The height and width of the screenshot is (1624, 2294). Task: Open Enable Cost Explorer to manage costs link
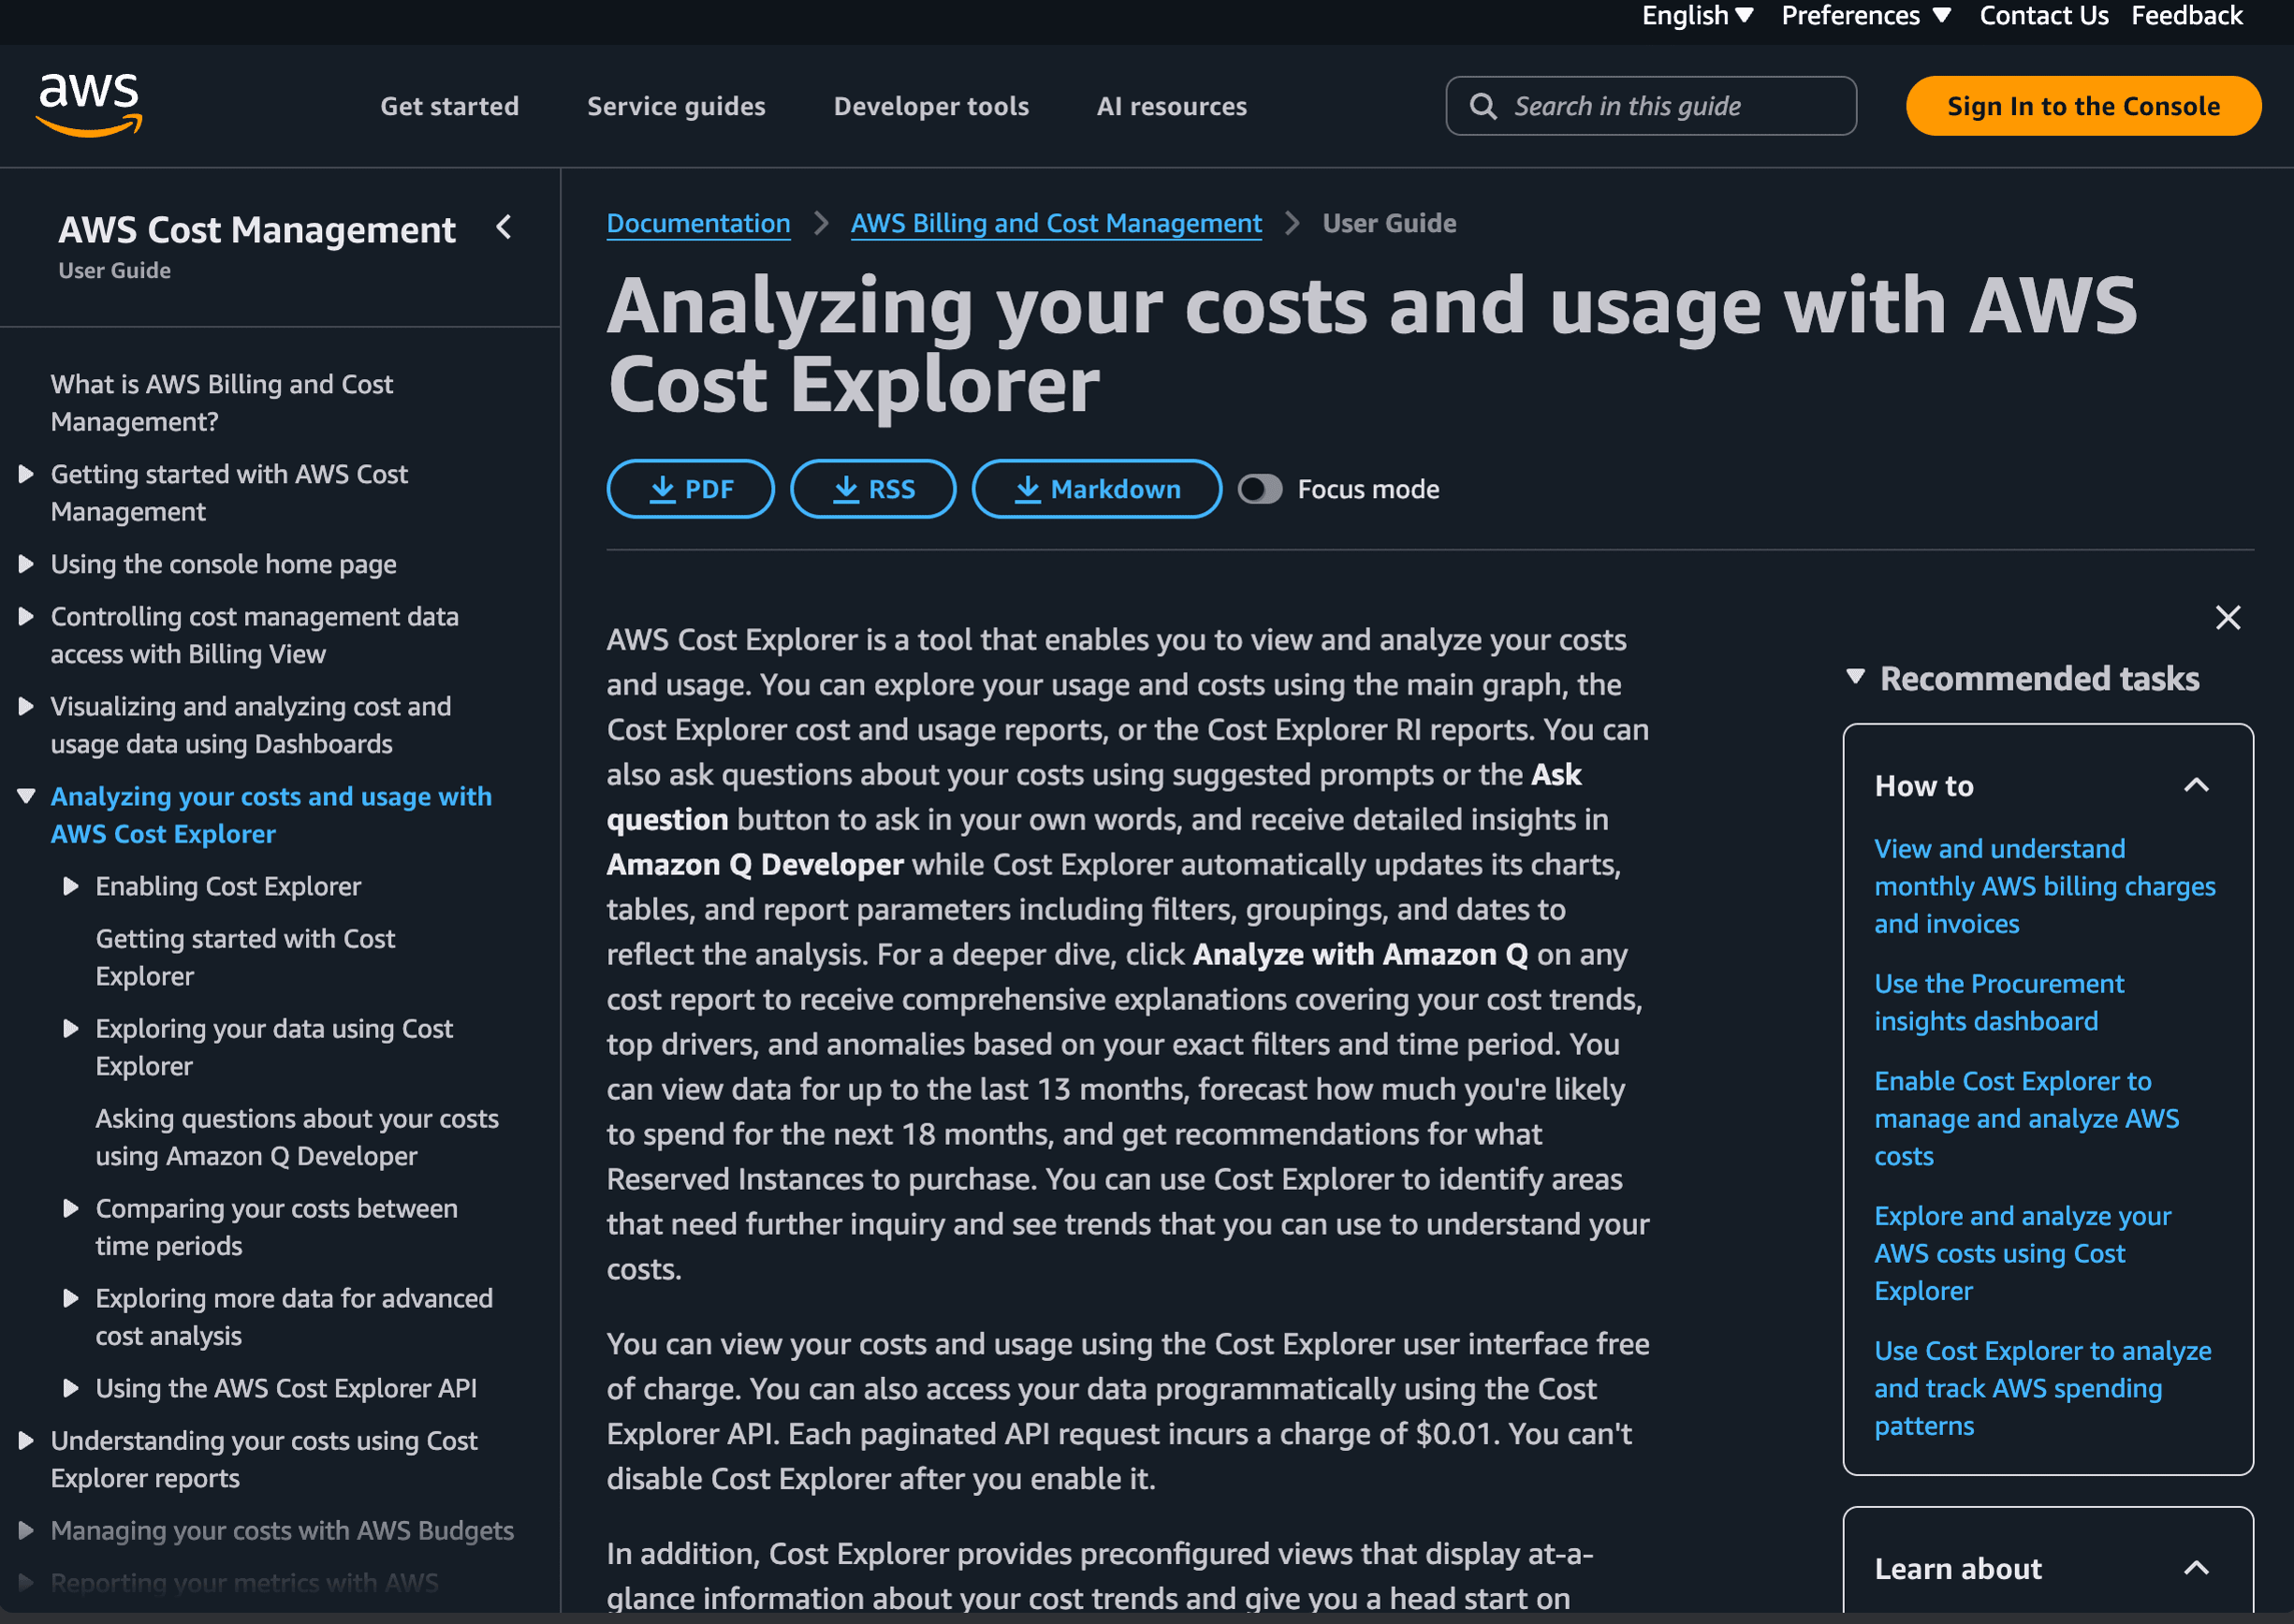point(2026,1118)
